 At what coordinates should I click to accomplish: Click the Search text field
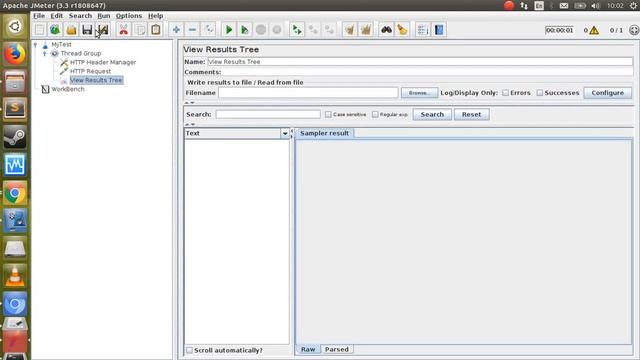tap(268, 114)
